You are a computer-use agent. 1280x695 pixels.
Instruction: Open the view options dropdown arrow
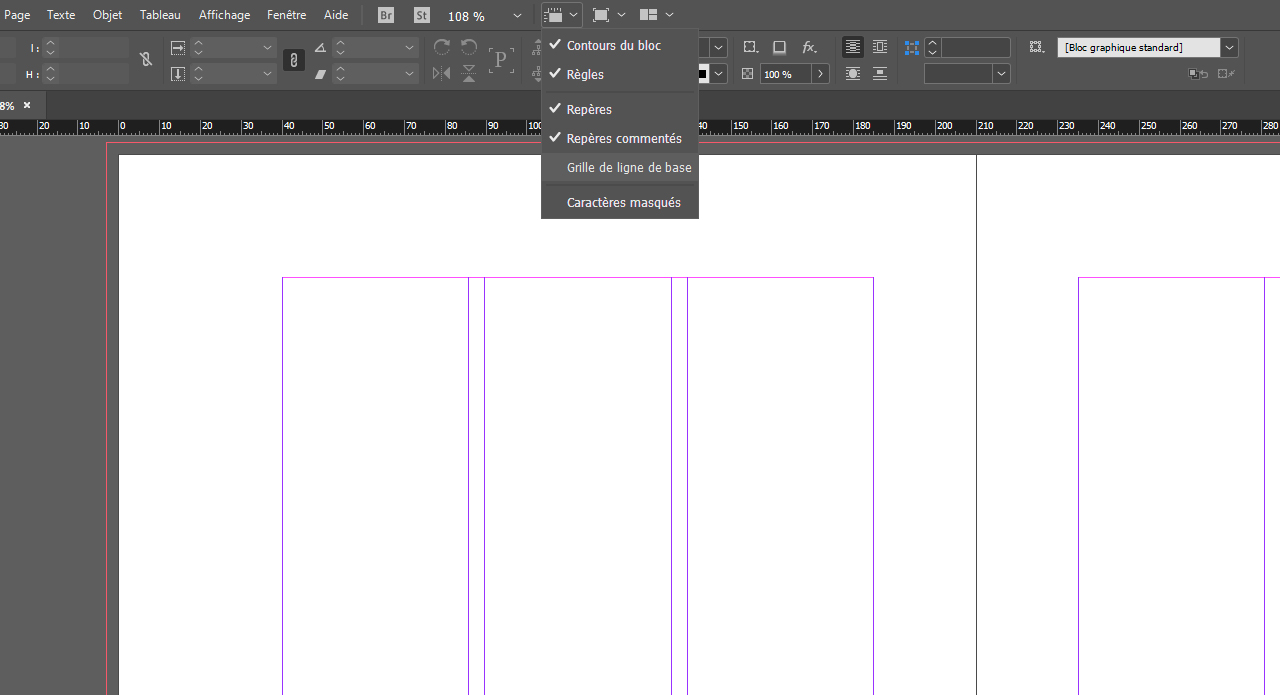[574, 15]
